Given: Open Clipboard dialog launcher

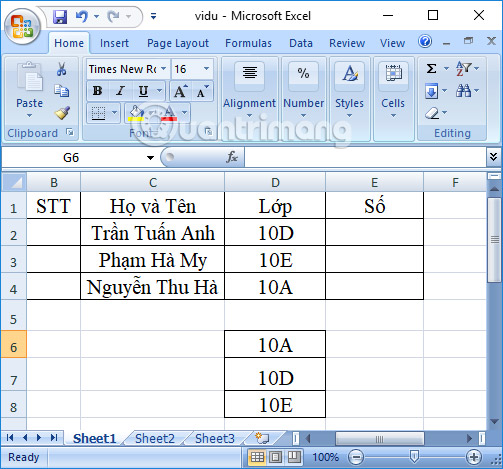Looking at the screenshot, I should click(x=70, y=132).
